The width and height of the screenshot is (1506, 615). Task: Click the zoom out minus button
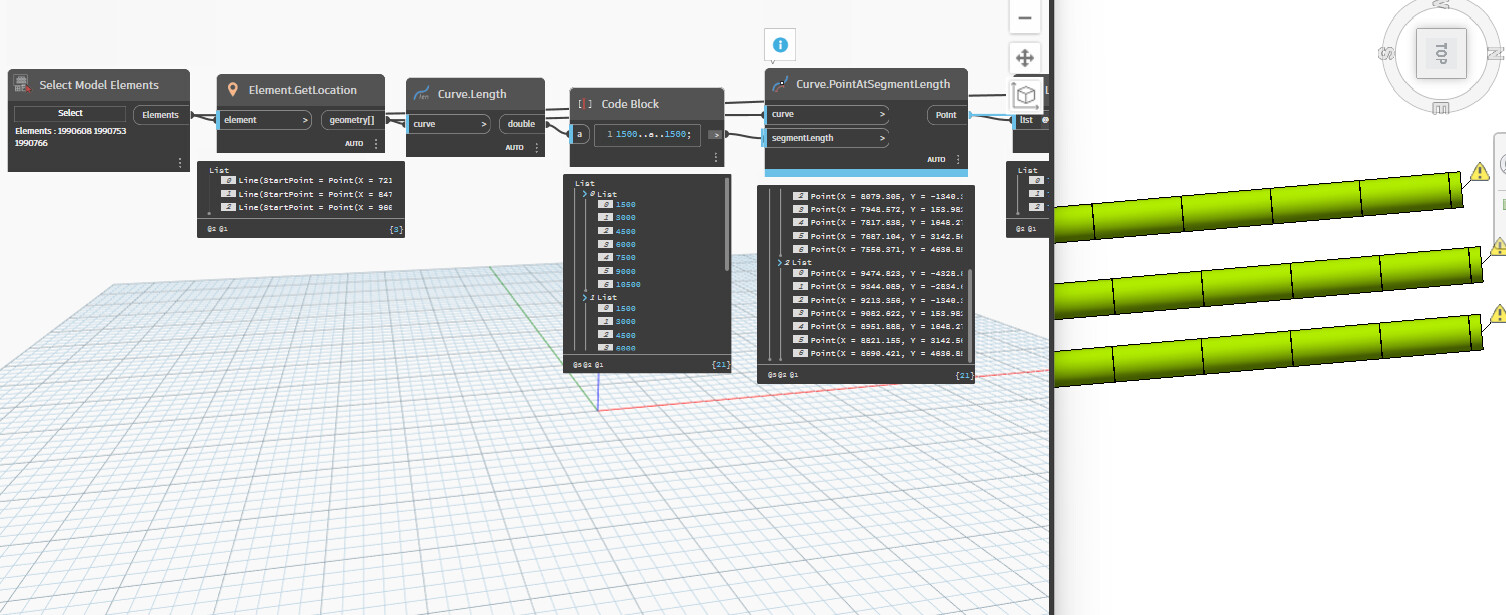[x=1023, y=17]
